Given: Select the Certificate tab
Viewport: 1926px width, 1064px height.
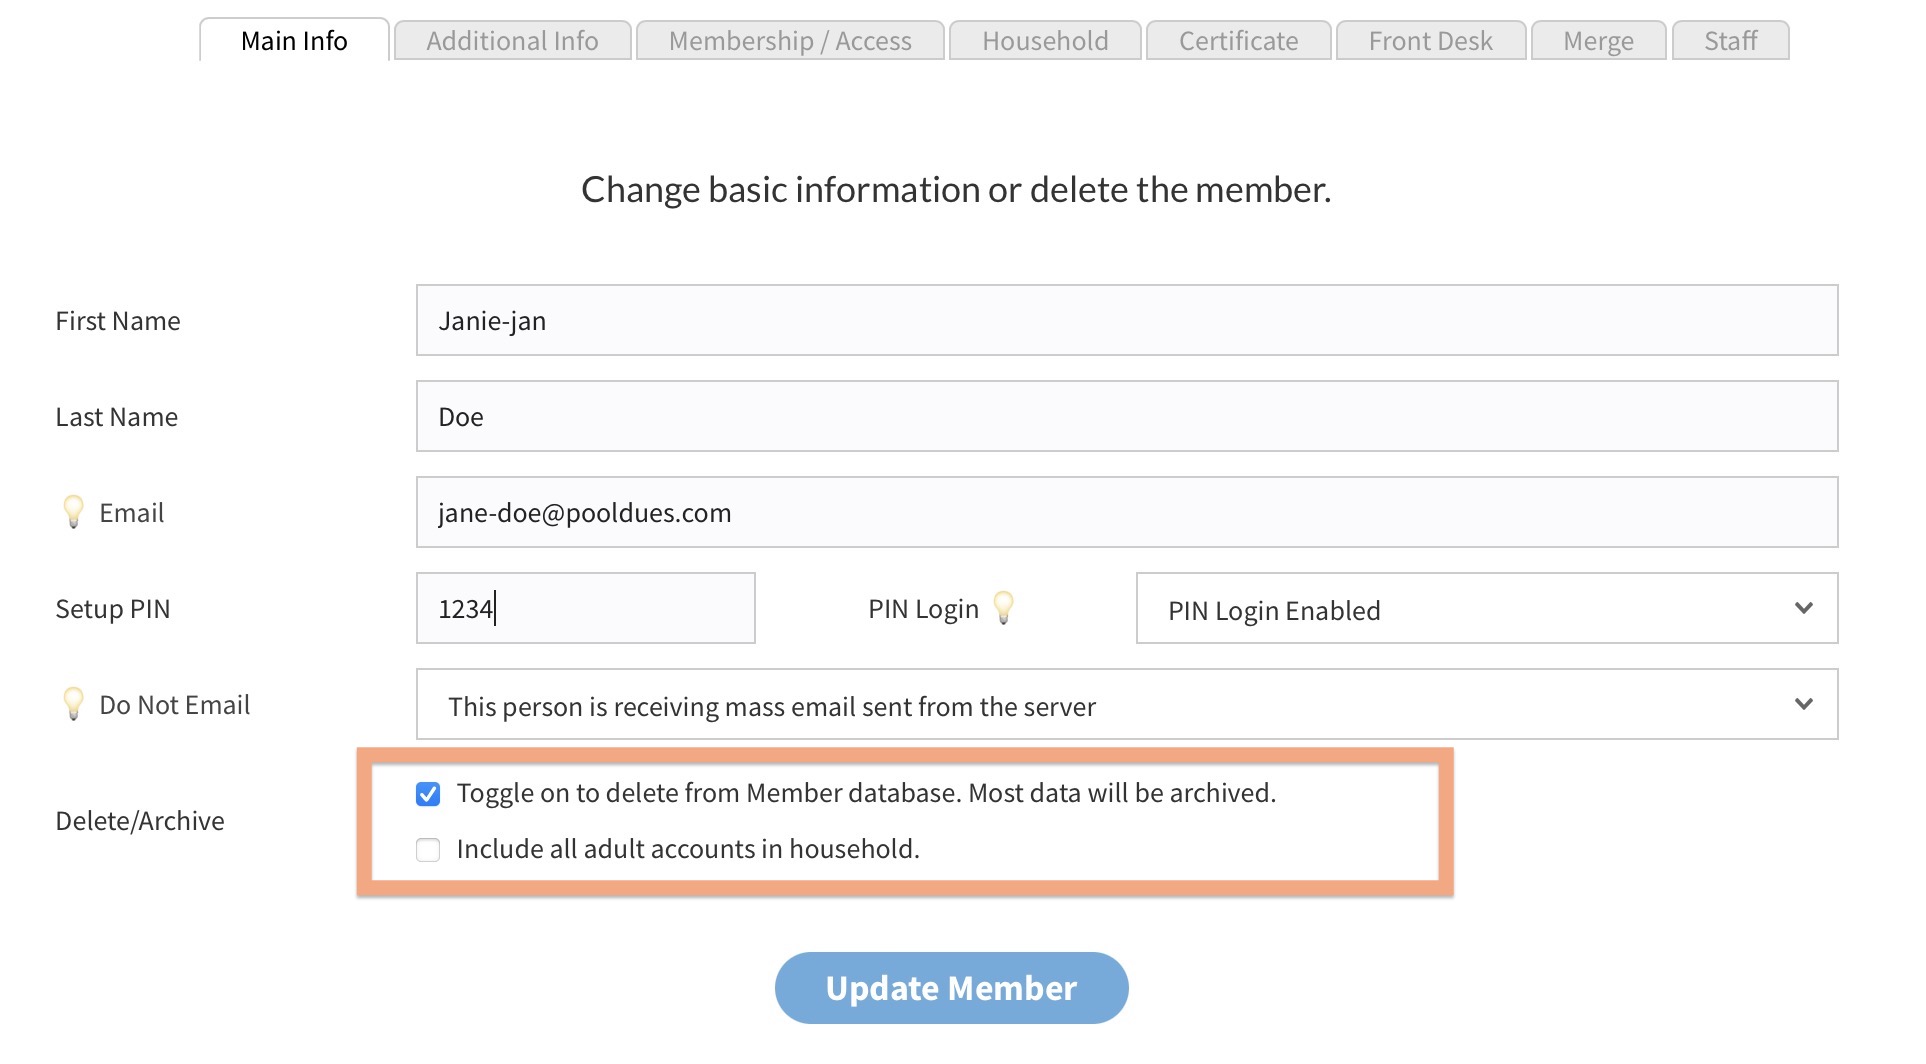Looking at the screenshot, I should click(x=1237, y=41).
